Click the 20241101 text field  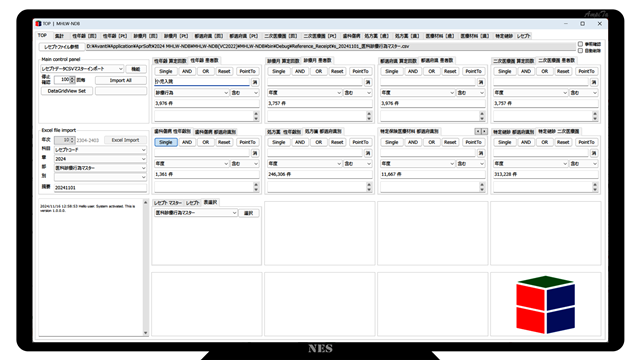pos(100,188)
